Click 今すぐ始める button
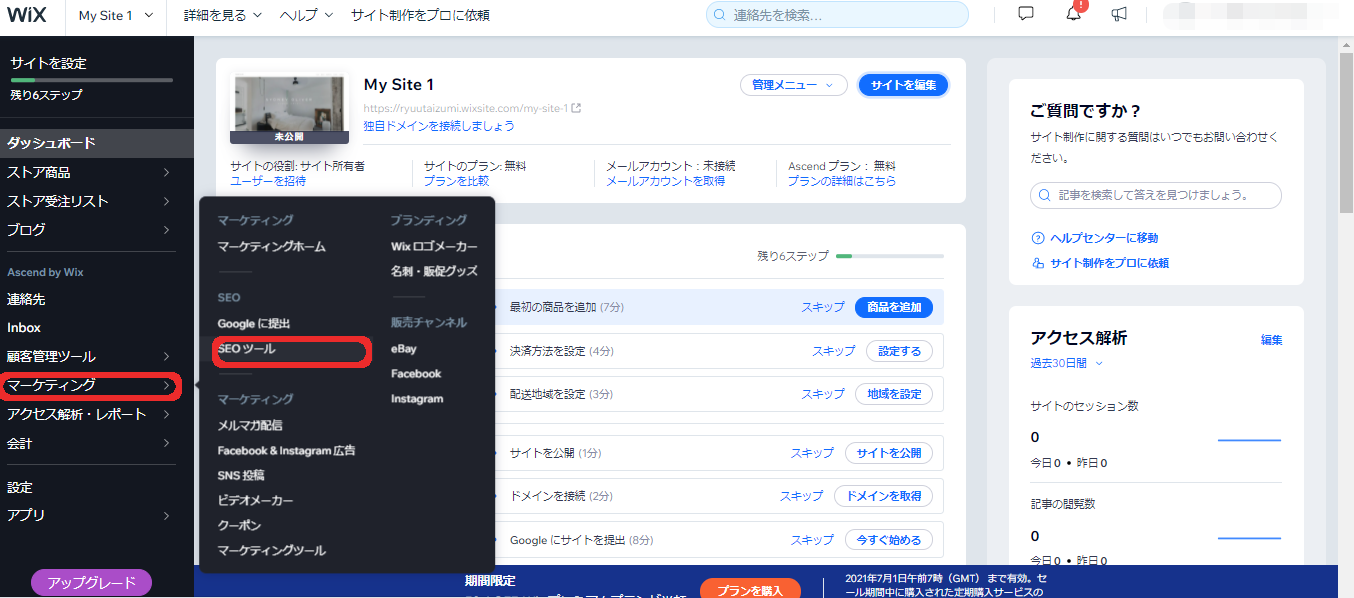1354x598 pixels. coord(889,540)
